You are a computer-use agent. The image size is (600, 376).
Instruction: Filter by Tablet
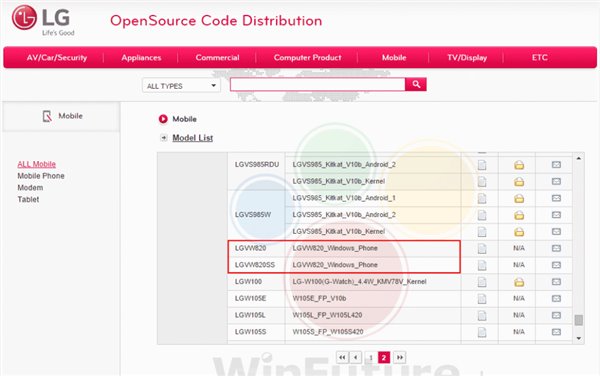pyautogui.click(x=28, y=199)
